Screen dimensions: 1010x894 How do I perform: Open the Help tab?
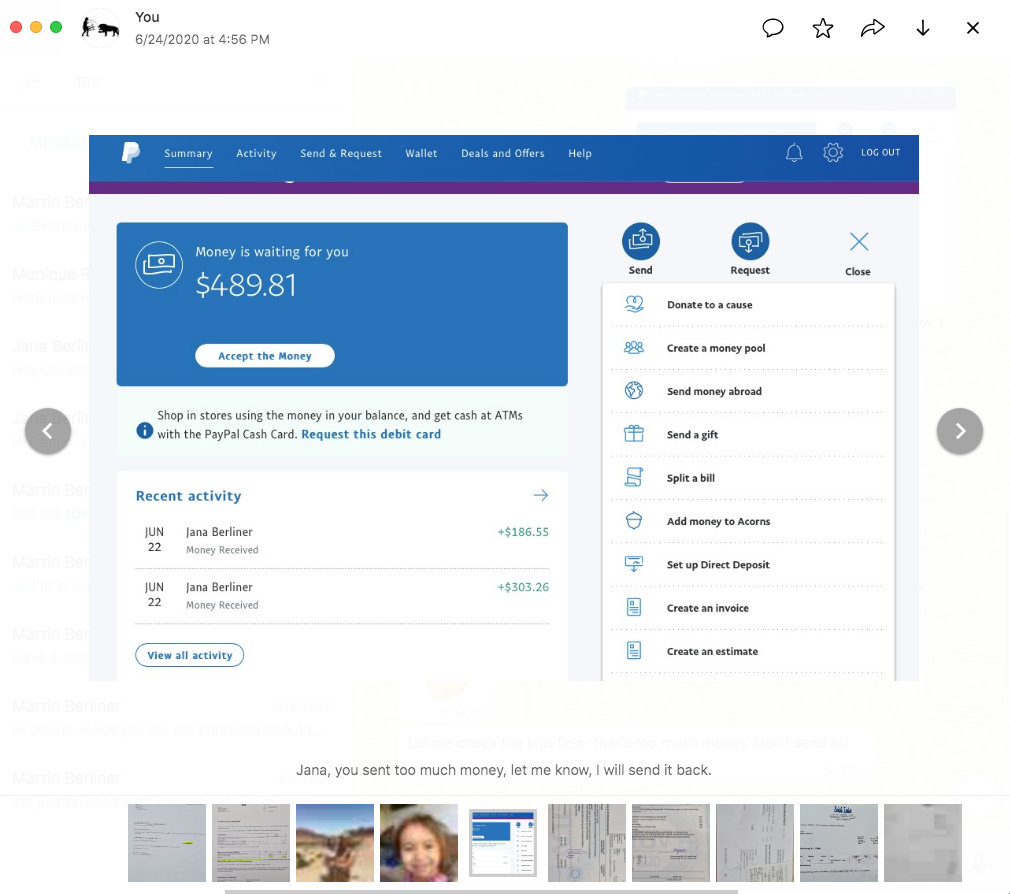pyautogui.click(x=580, y=153)
